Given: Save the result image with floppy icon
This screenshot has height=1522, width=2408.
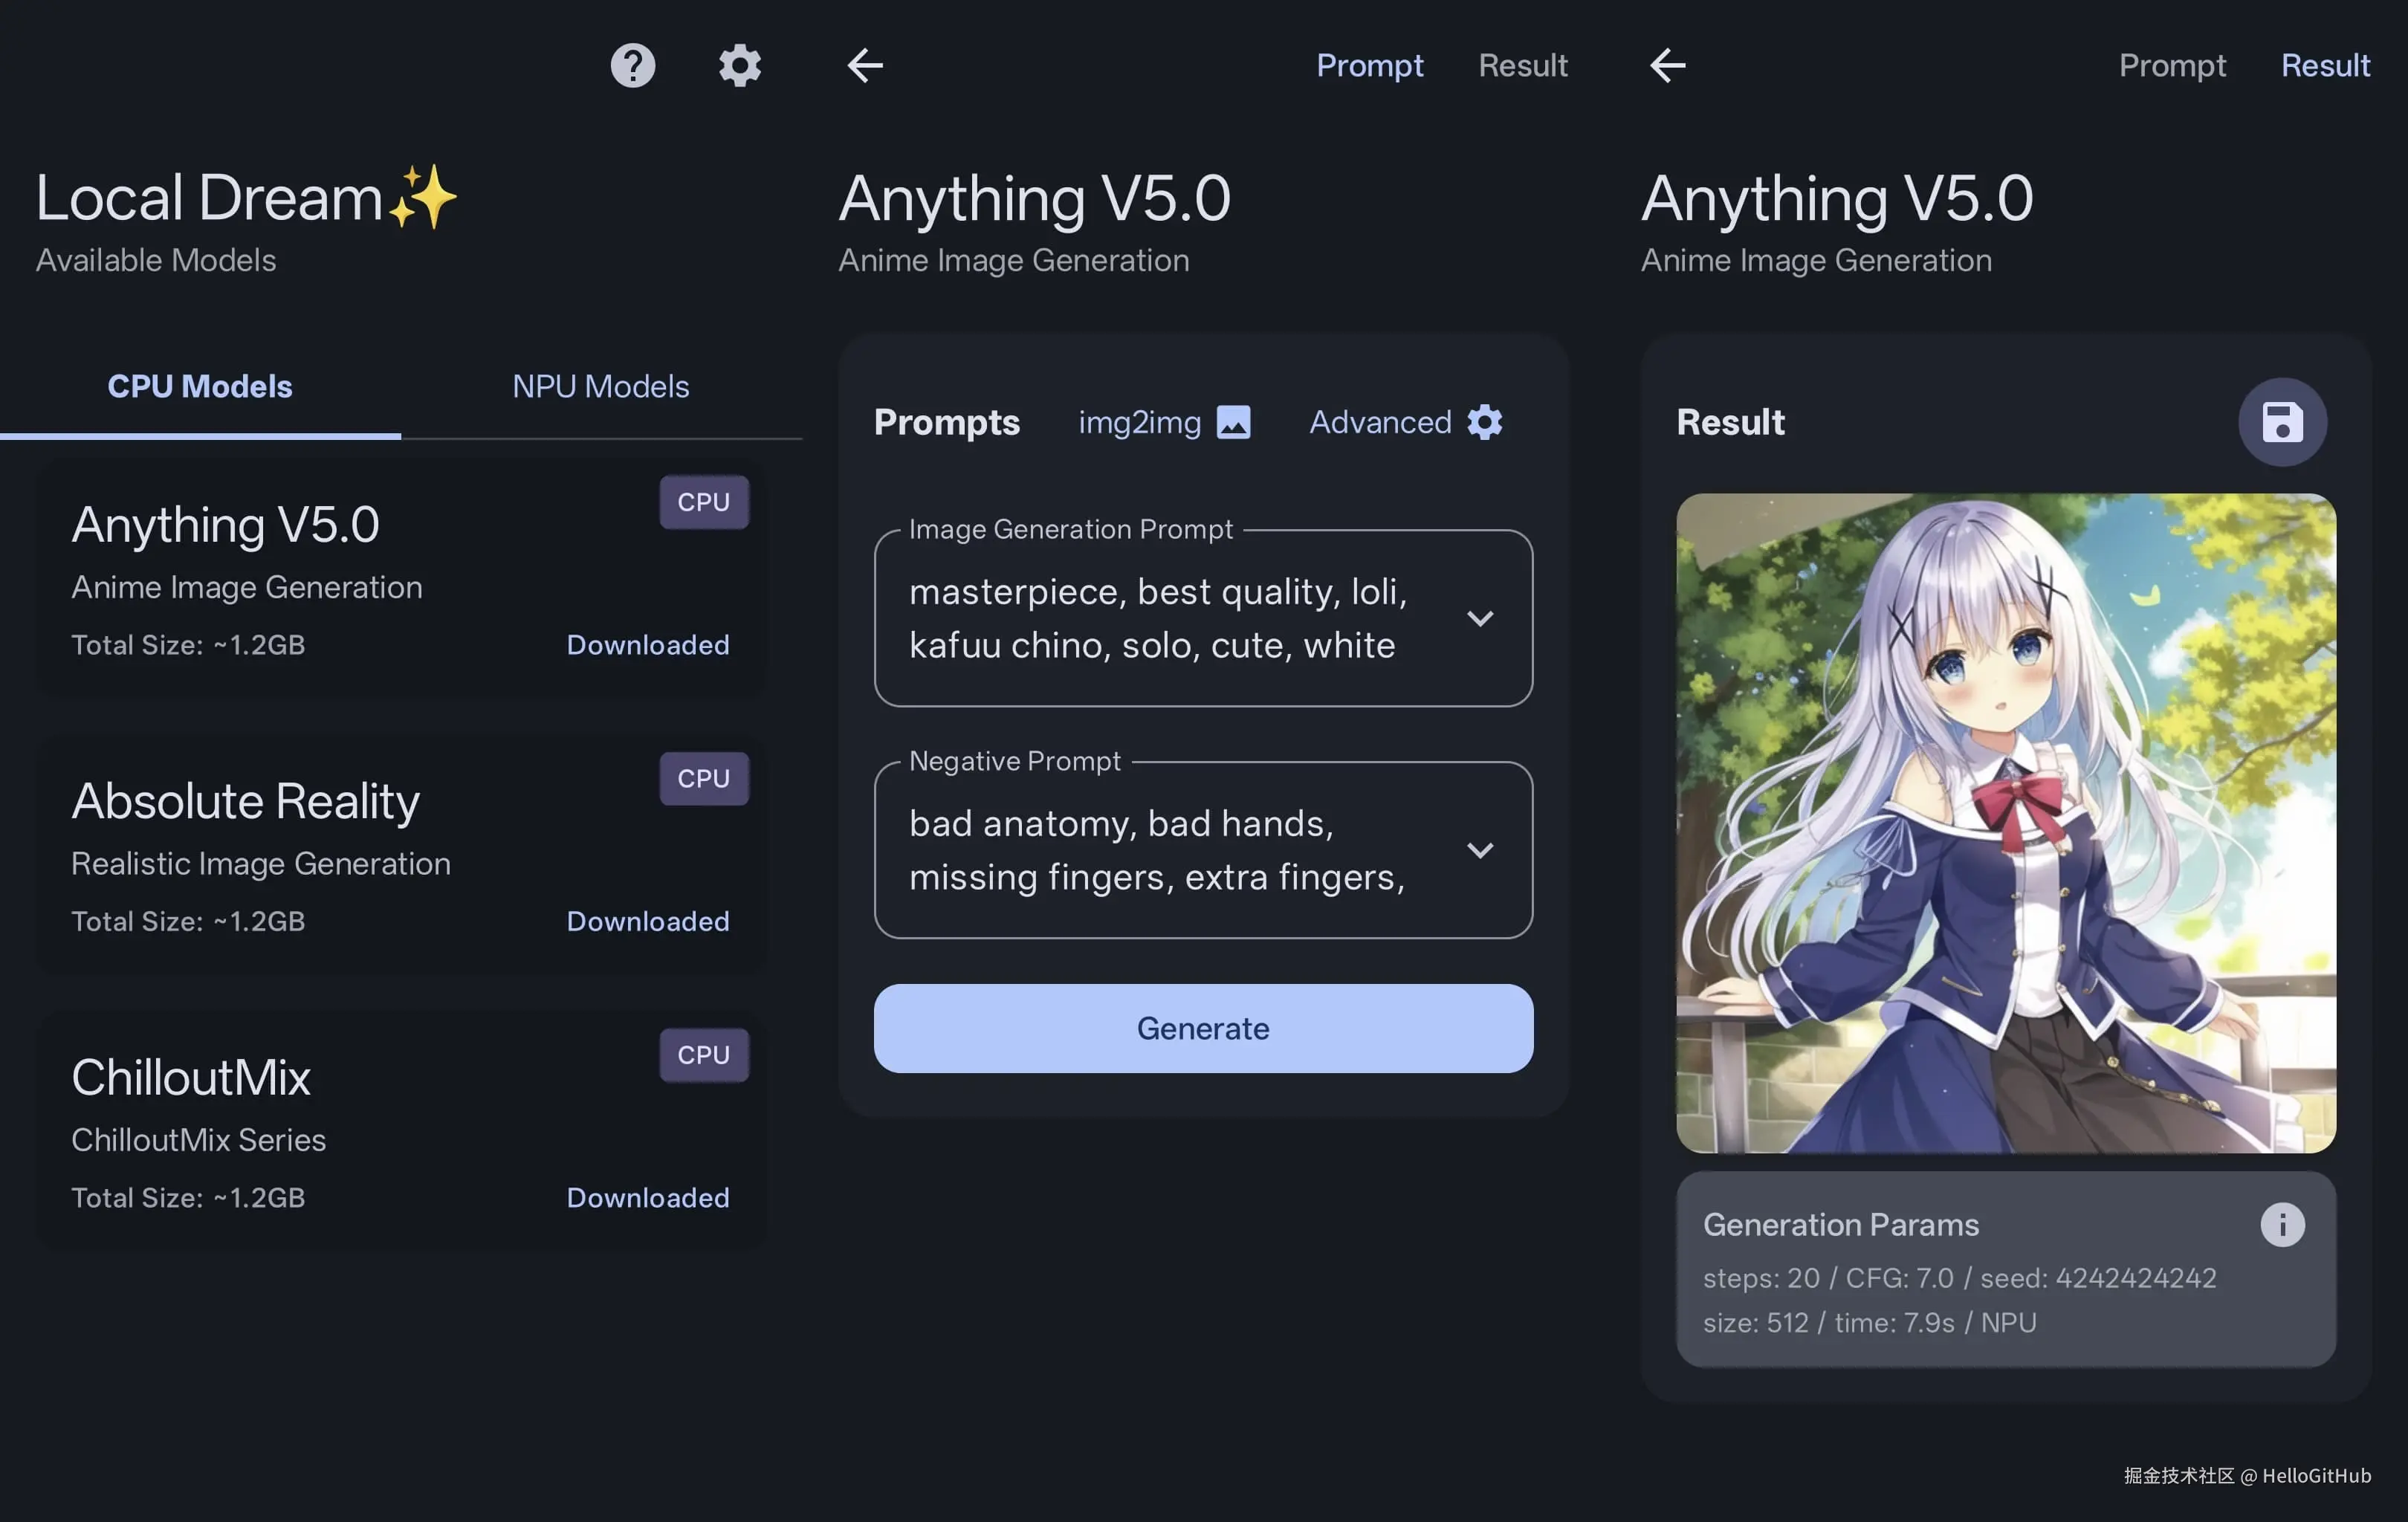Looking at the screenshot, I should click(x=2281, y=422).
